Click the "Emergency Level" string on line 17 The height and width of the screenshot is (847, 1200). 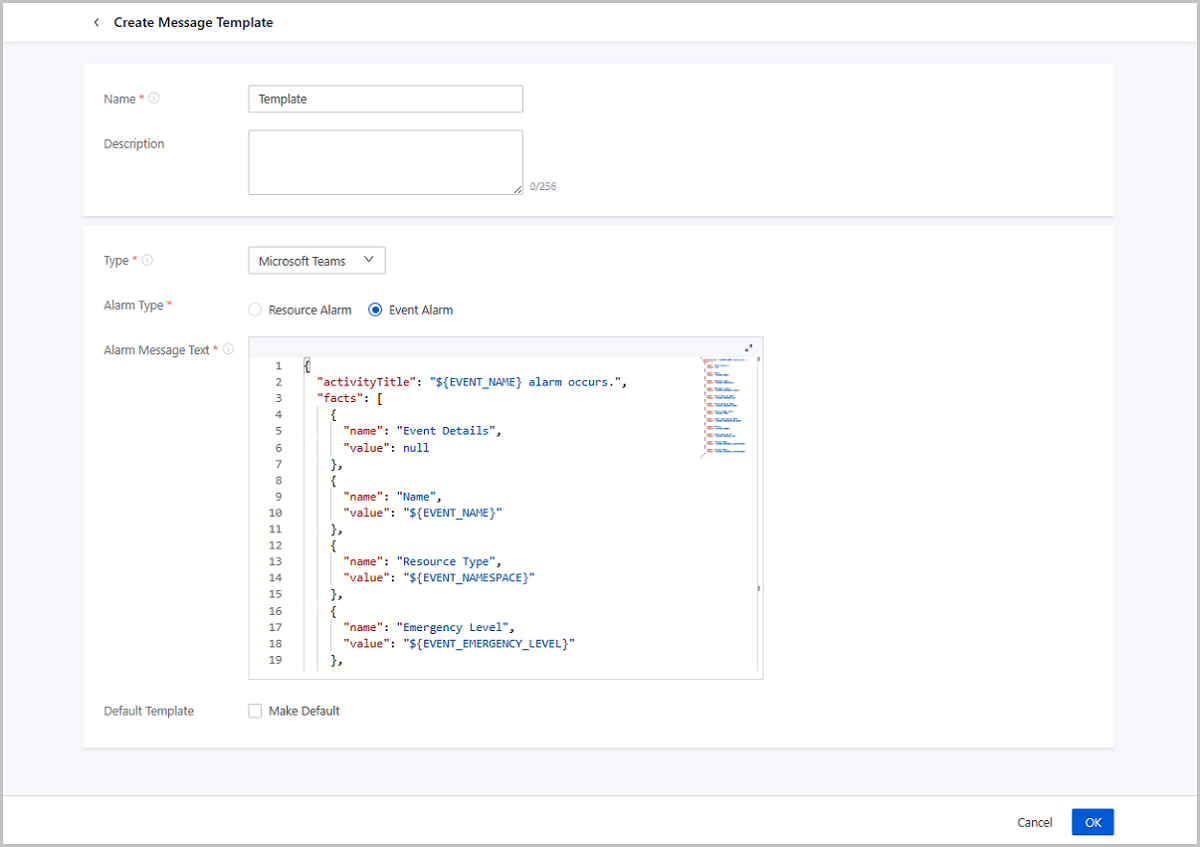tap(452, 627)
